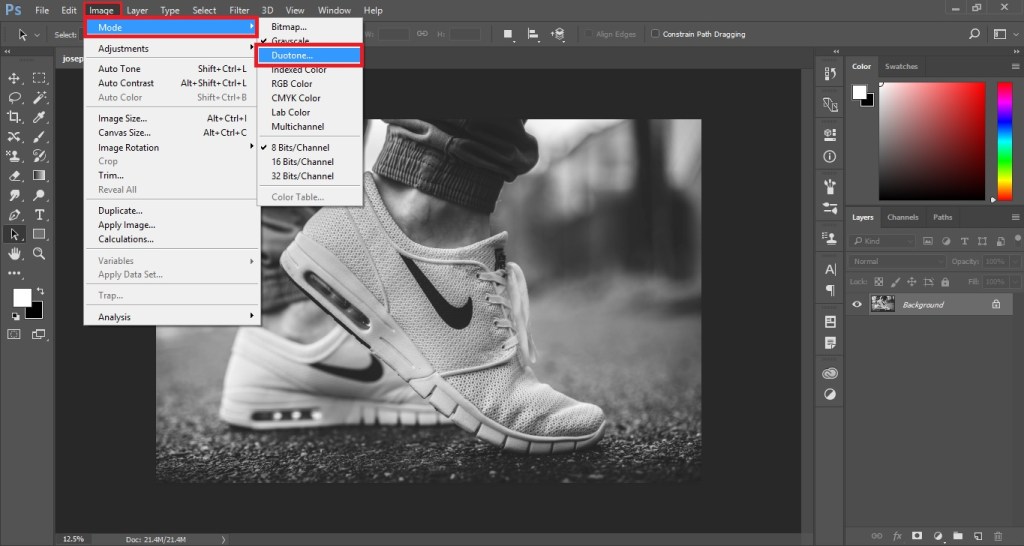1024x546 pixels.
Task: Select the Rectangular Marquee tool
Action: tap(39, 78)
